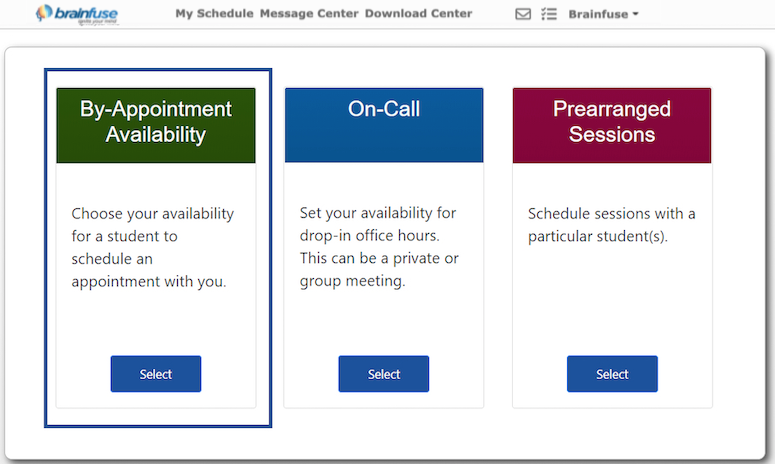The image size is (775, 464).
Task: Click the Brainfuse logo
Action: click(x=76, y=14)
